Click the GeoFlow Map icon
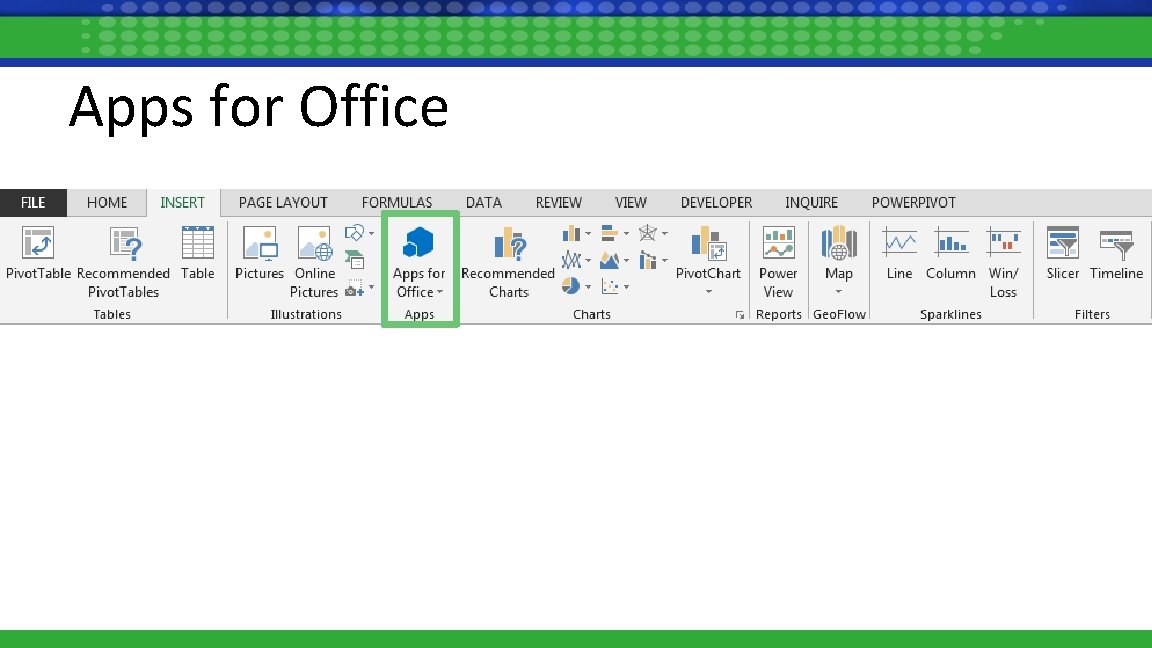The height and width of the screenshot is (648, 1152). click(838, 243)
